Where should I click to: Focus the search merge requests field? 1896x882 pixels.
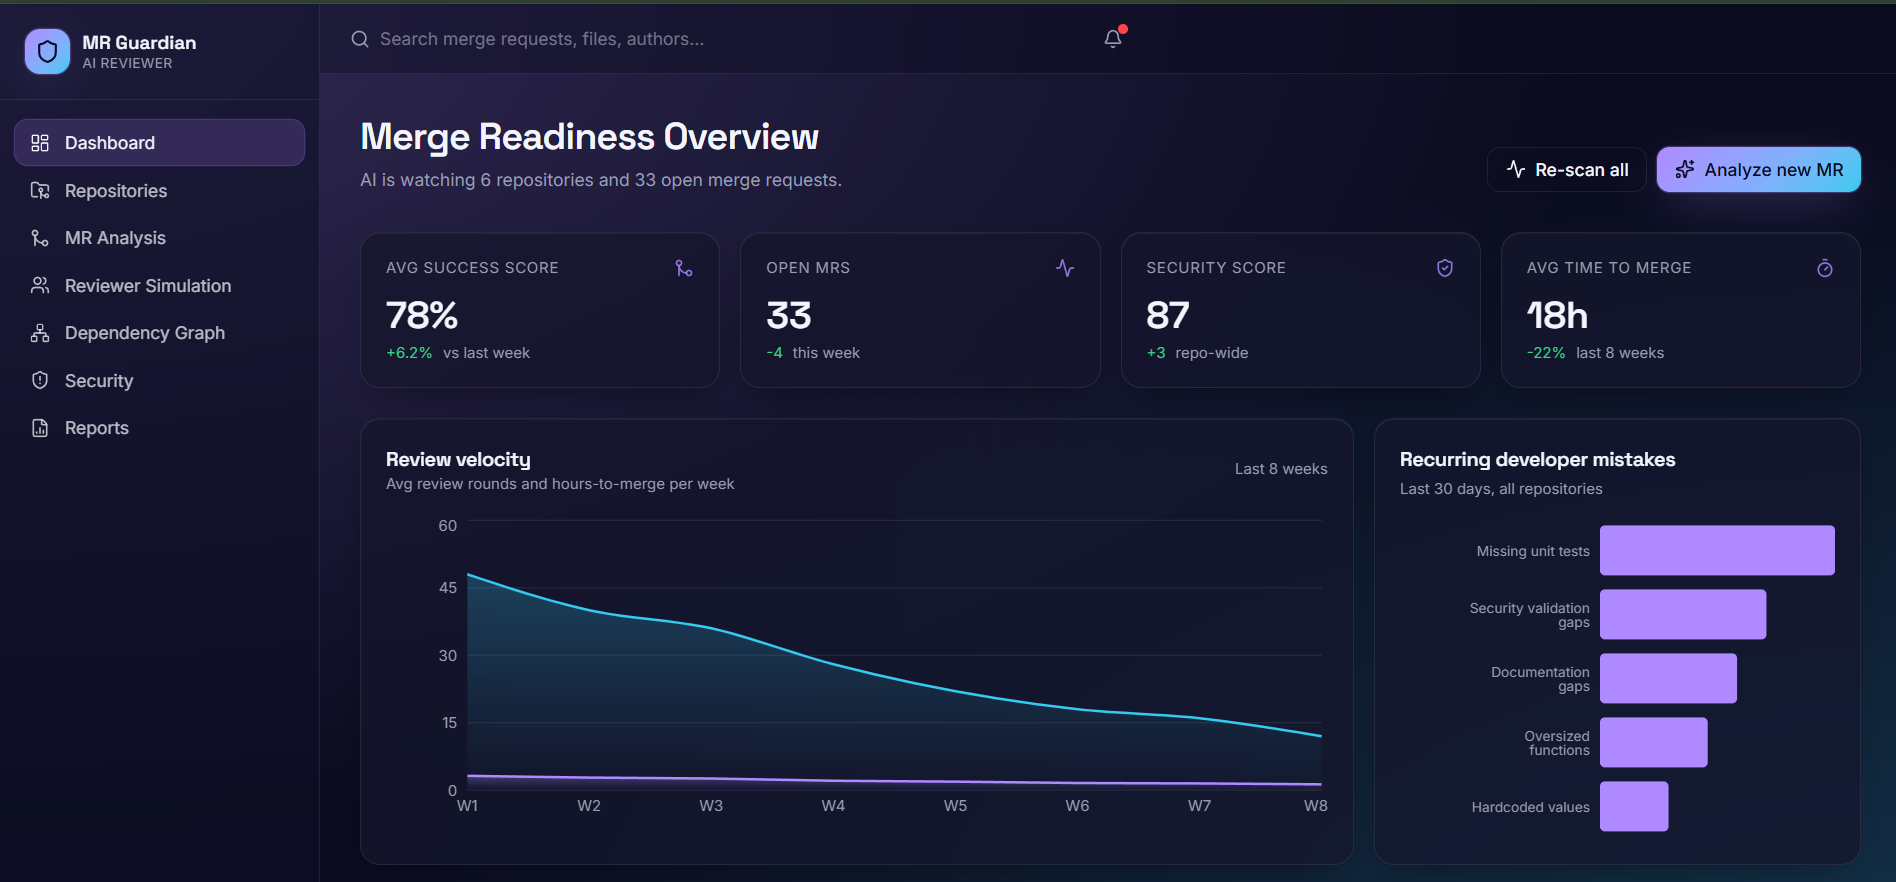coord(720,39)
